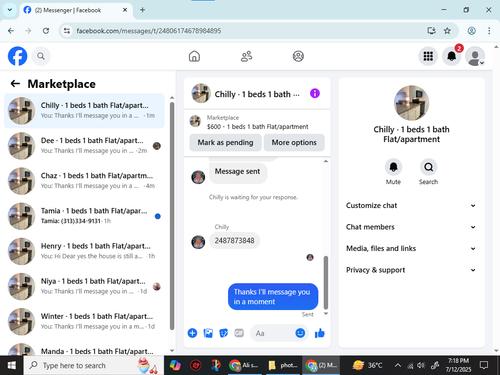
Task: Open Chrome profile icon
Action: pos(471,31)
